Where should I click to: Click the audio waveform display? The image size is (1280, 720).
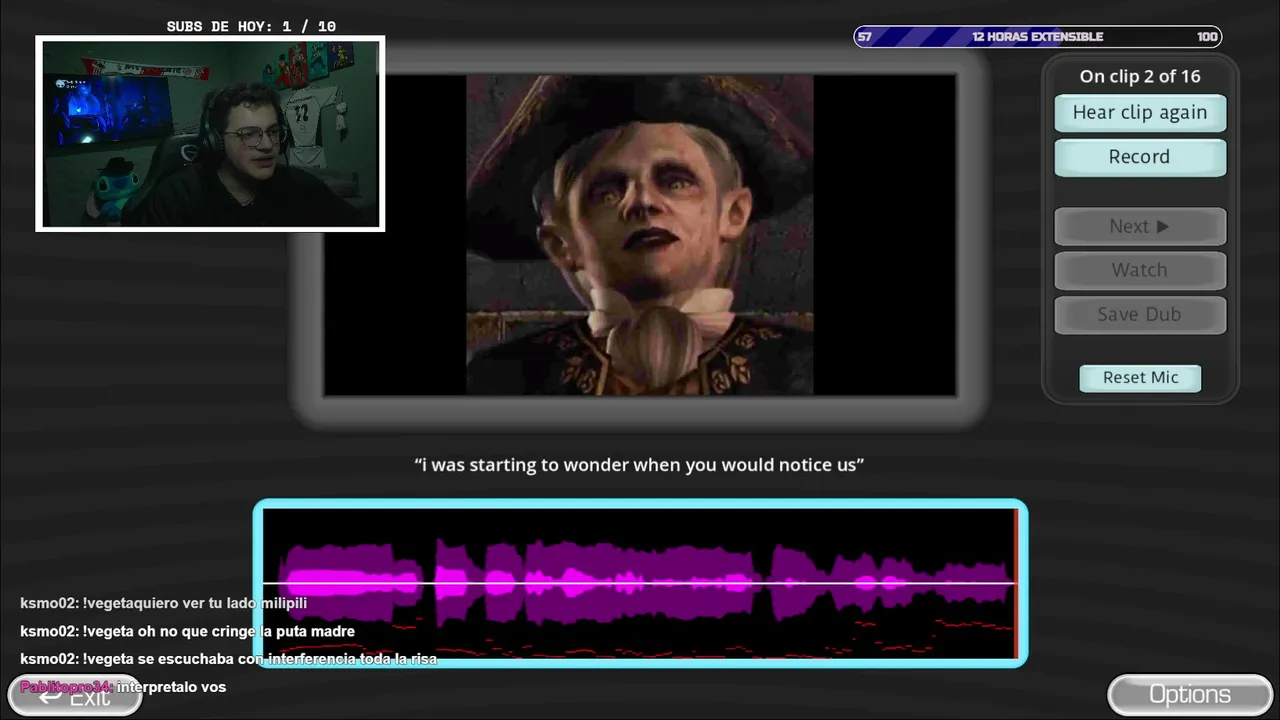[x=640, y=583]
